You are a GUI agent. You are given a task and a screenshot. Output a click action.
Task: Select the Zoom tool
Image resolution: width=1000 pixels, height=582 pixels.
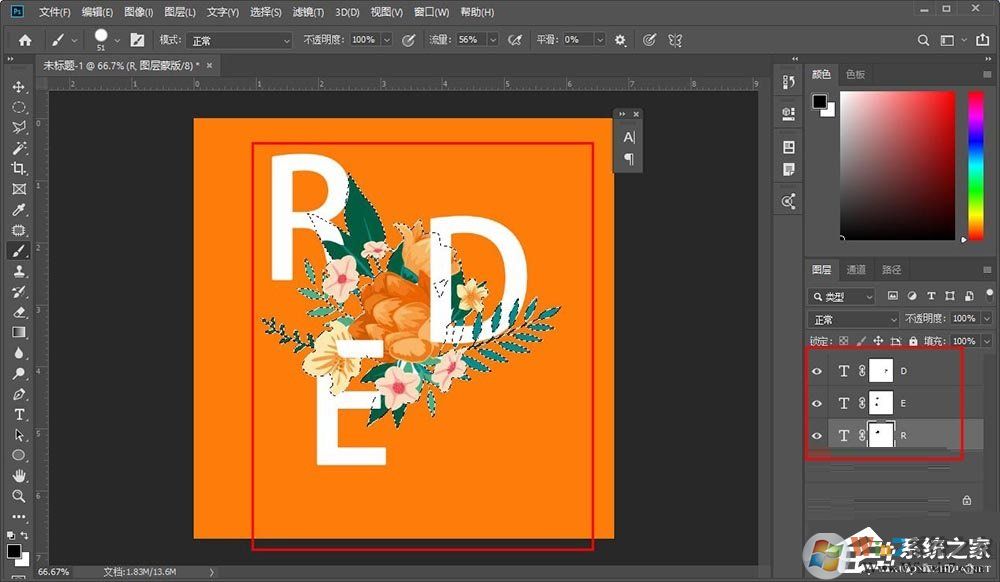point(18,497)
